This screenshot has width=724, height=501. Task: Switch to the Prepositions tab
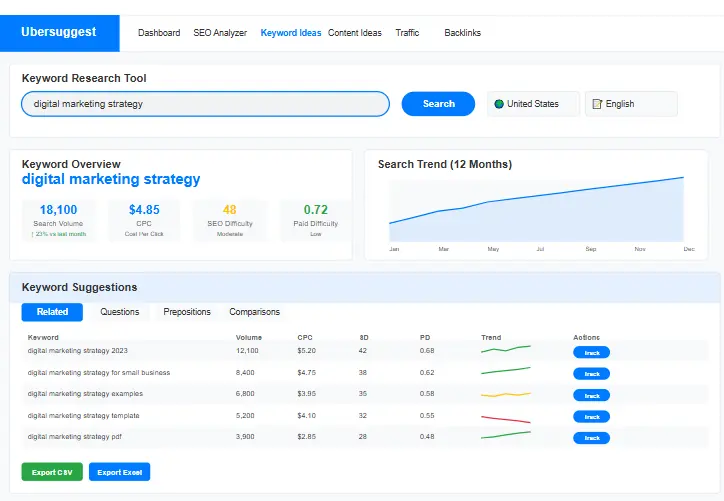click(187, 312)
